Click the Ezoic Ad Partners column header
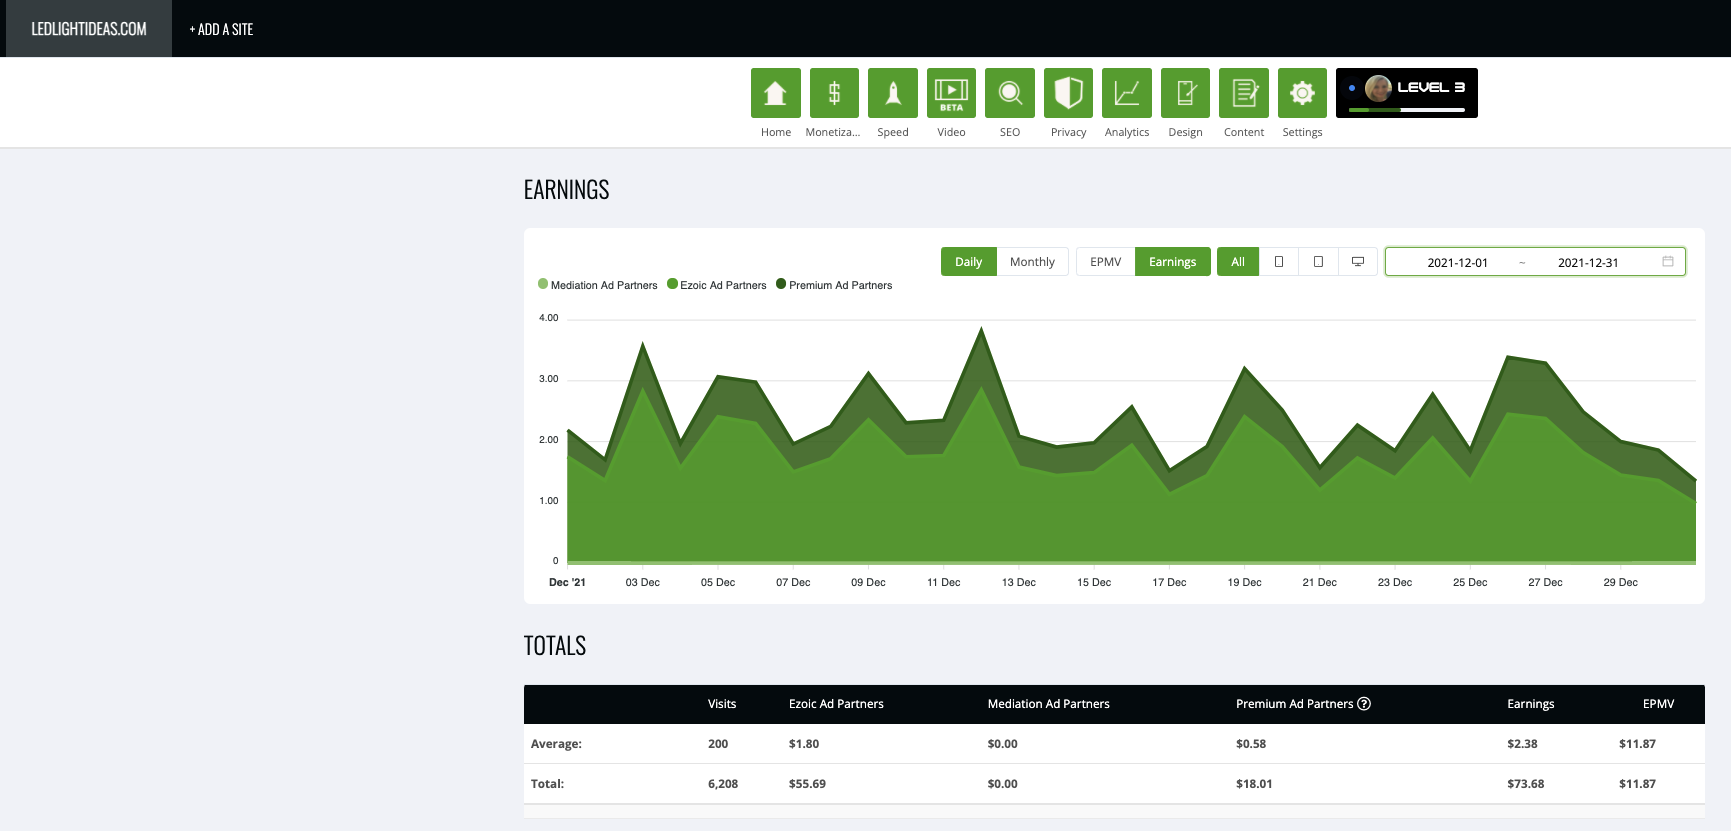 836,704
